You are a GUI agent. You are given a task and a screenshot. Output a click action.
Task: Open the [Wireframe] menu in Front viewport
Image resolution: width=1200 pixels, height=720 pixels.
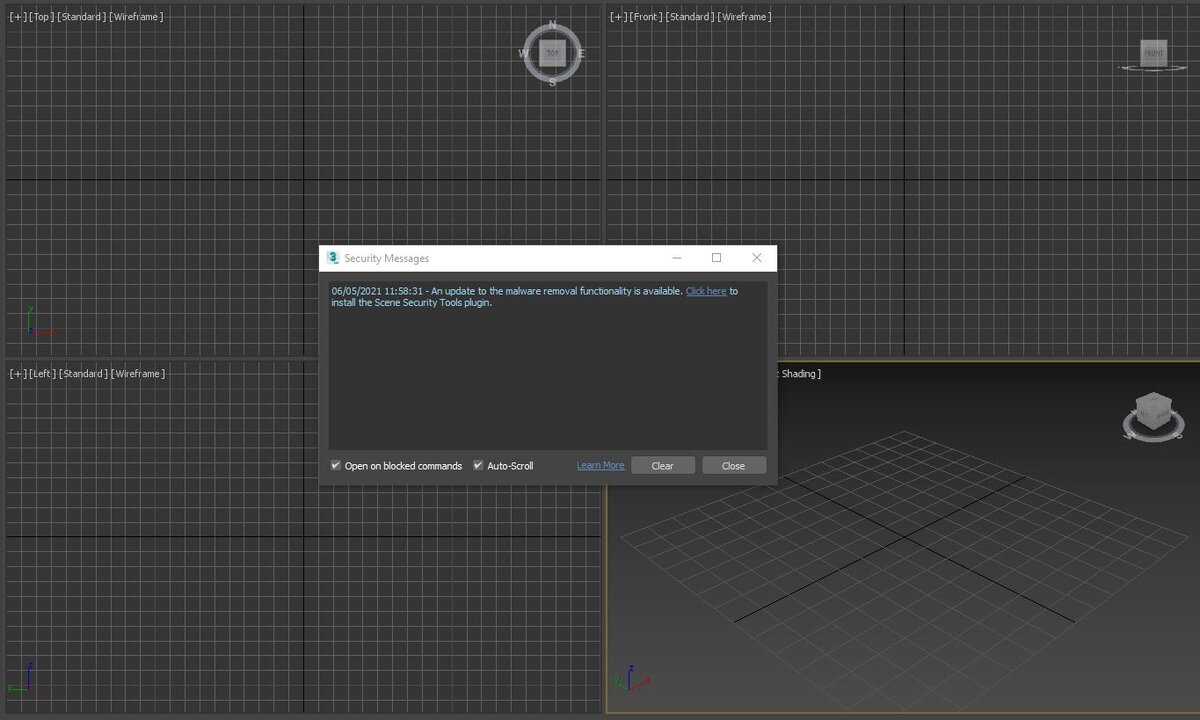pyautogui.click(x=745, y=17)
